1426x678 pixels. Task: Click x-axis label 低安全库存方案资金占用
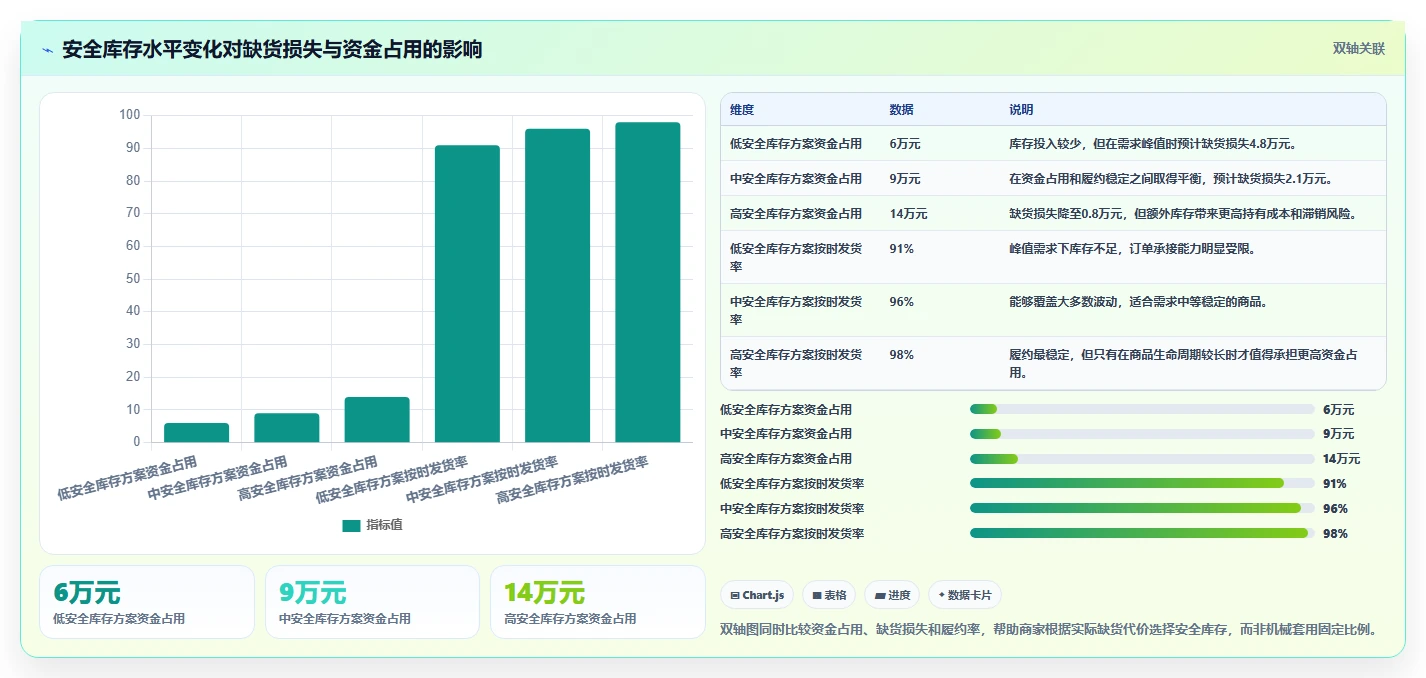(128, 478)
